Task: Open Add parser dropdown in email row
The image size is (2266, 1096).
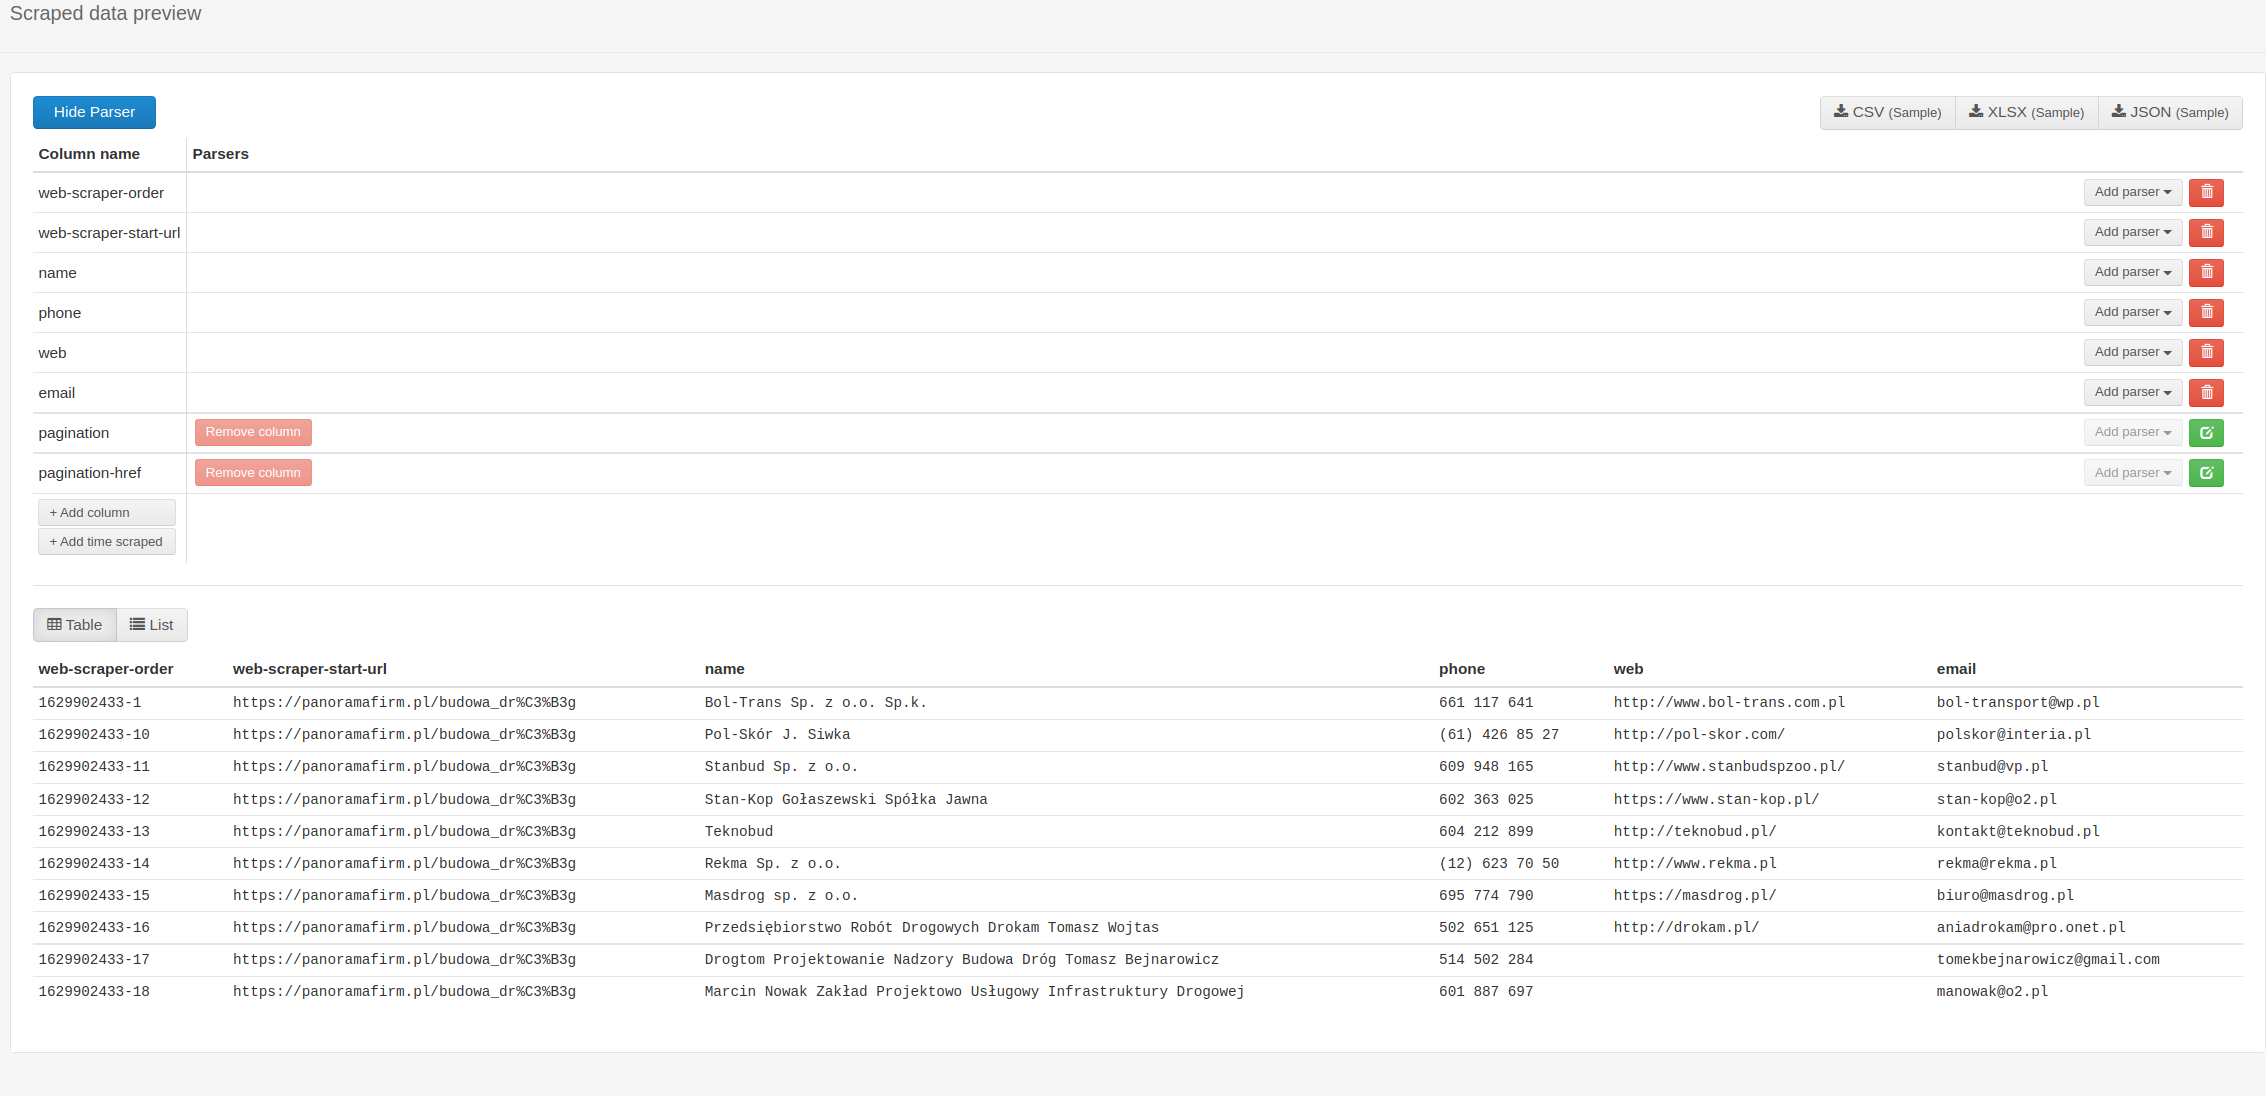Action: point(2132,392)
